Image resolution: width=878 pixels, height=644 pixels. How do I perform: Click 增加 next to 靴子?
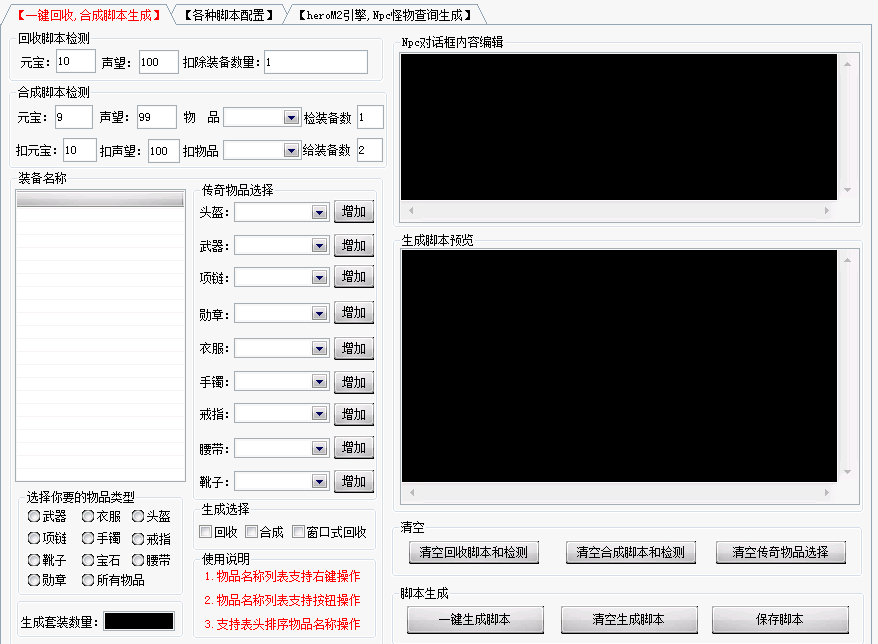point(354,482)
